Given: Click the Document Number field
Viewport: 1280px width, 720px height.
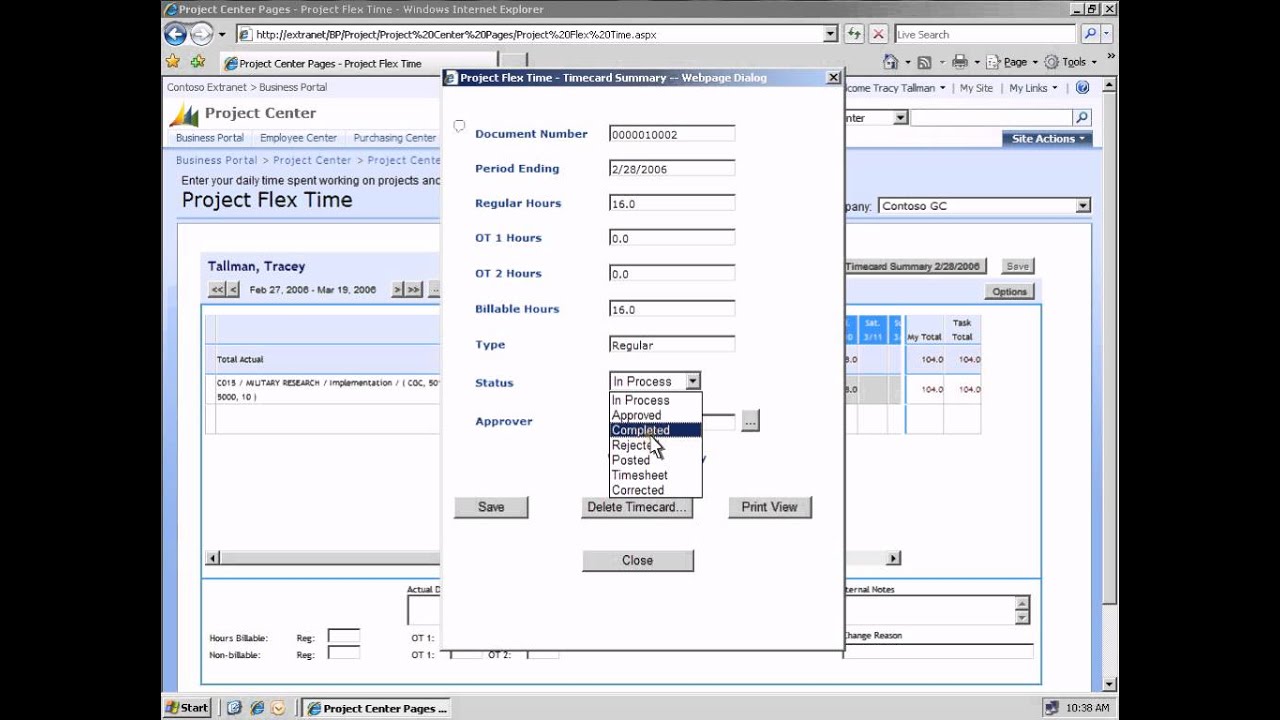Looking at the screenshot, I should (672, 134).
